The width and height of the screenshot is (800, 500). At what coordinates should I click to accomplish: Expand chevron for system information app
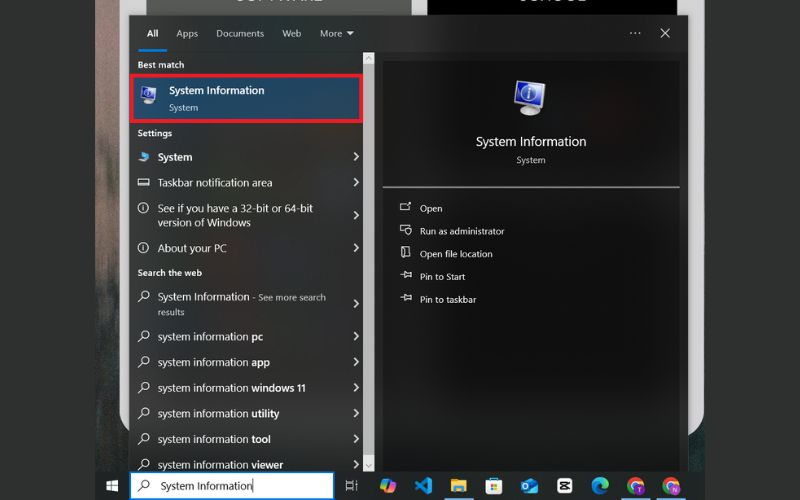click(356, 362)
